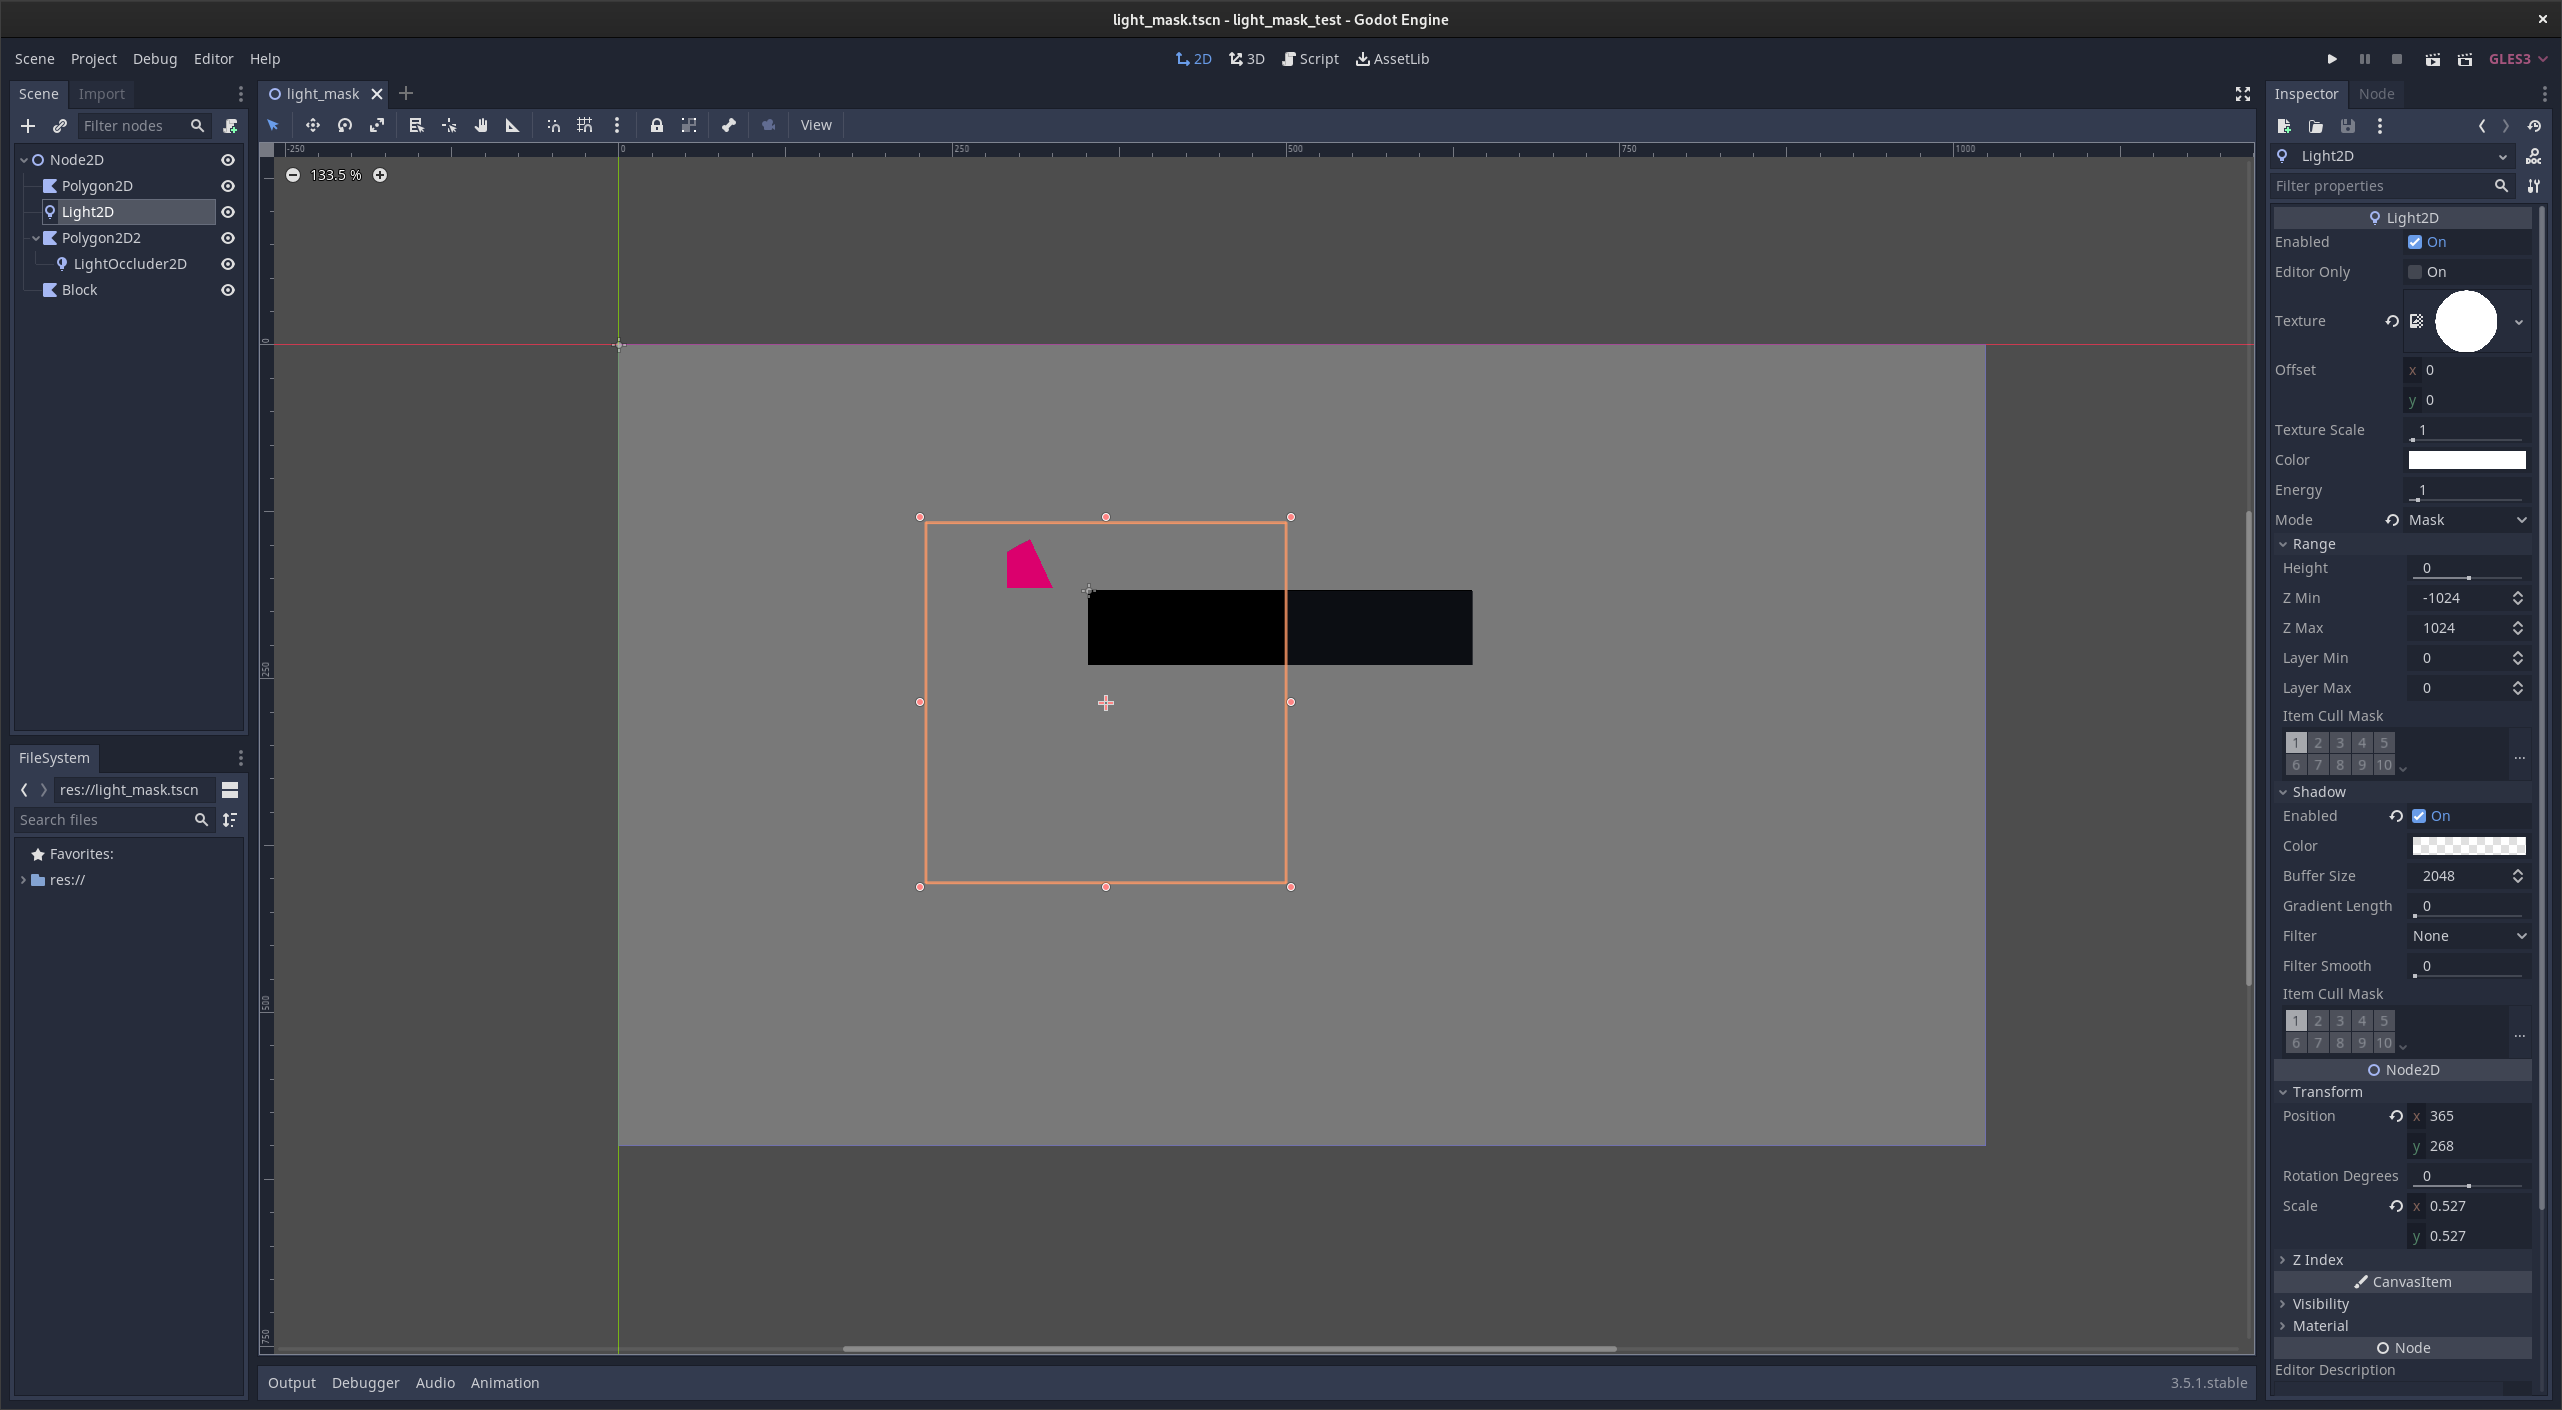Play the project
The width and height of the screenshot is (2562, 1410).
(2332, 59)
